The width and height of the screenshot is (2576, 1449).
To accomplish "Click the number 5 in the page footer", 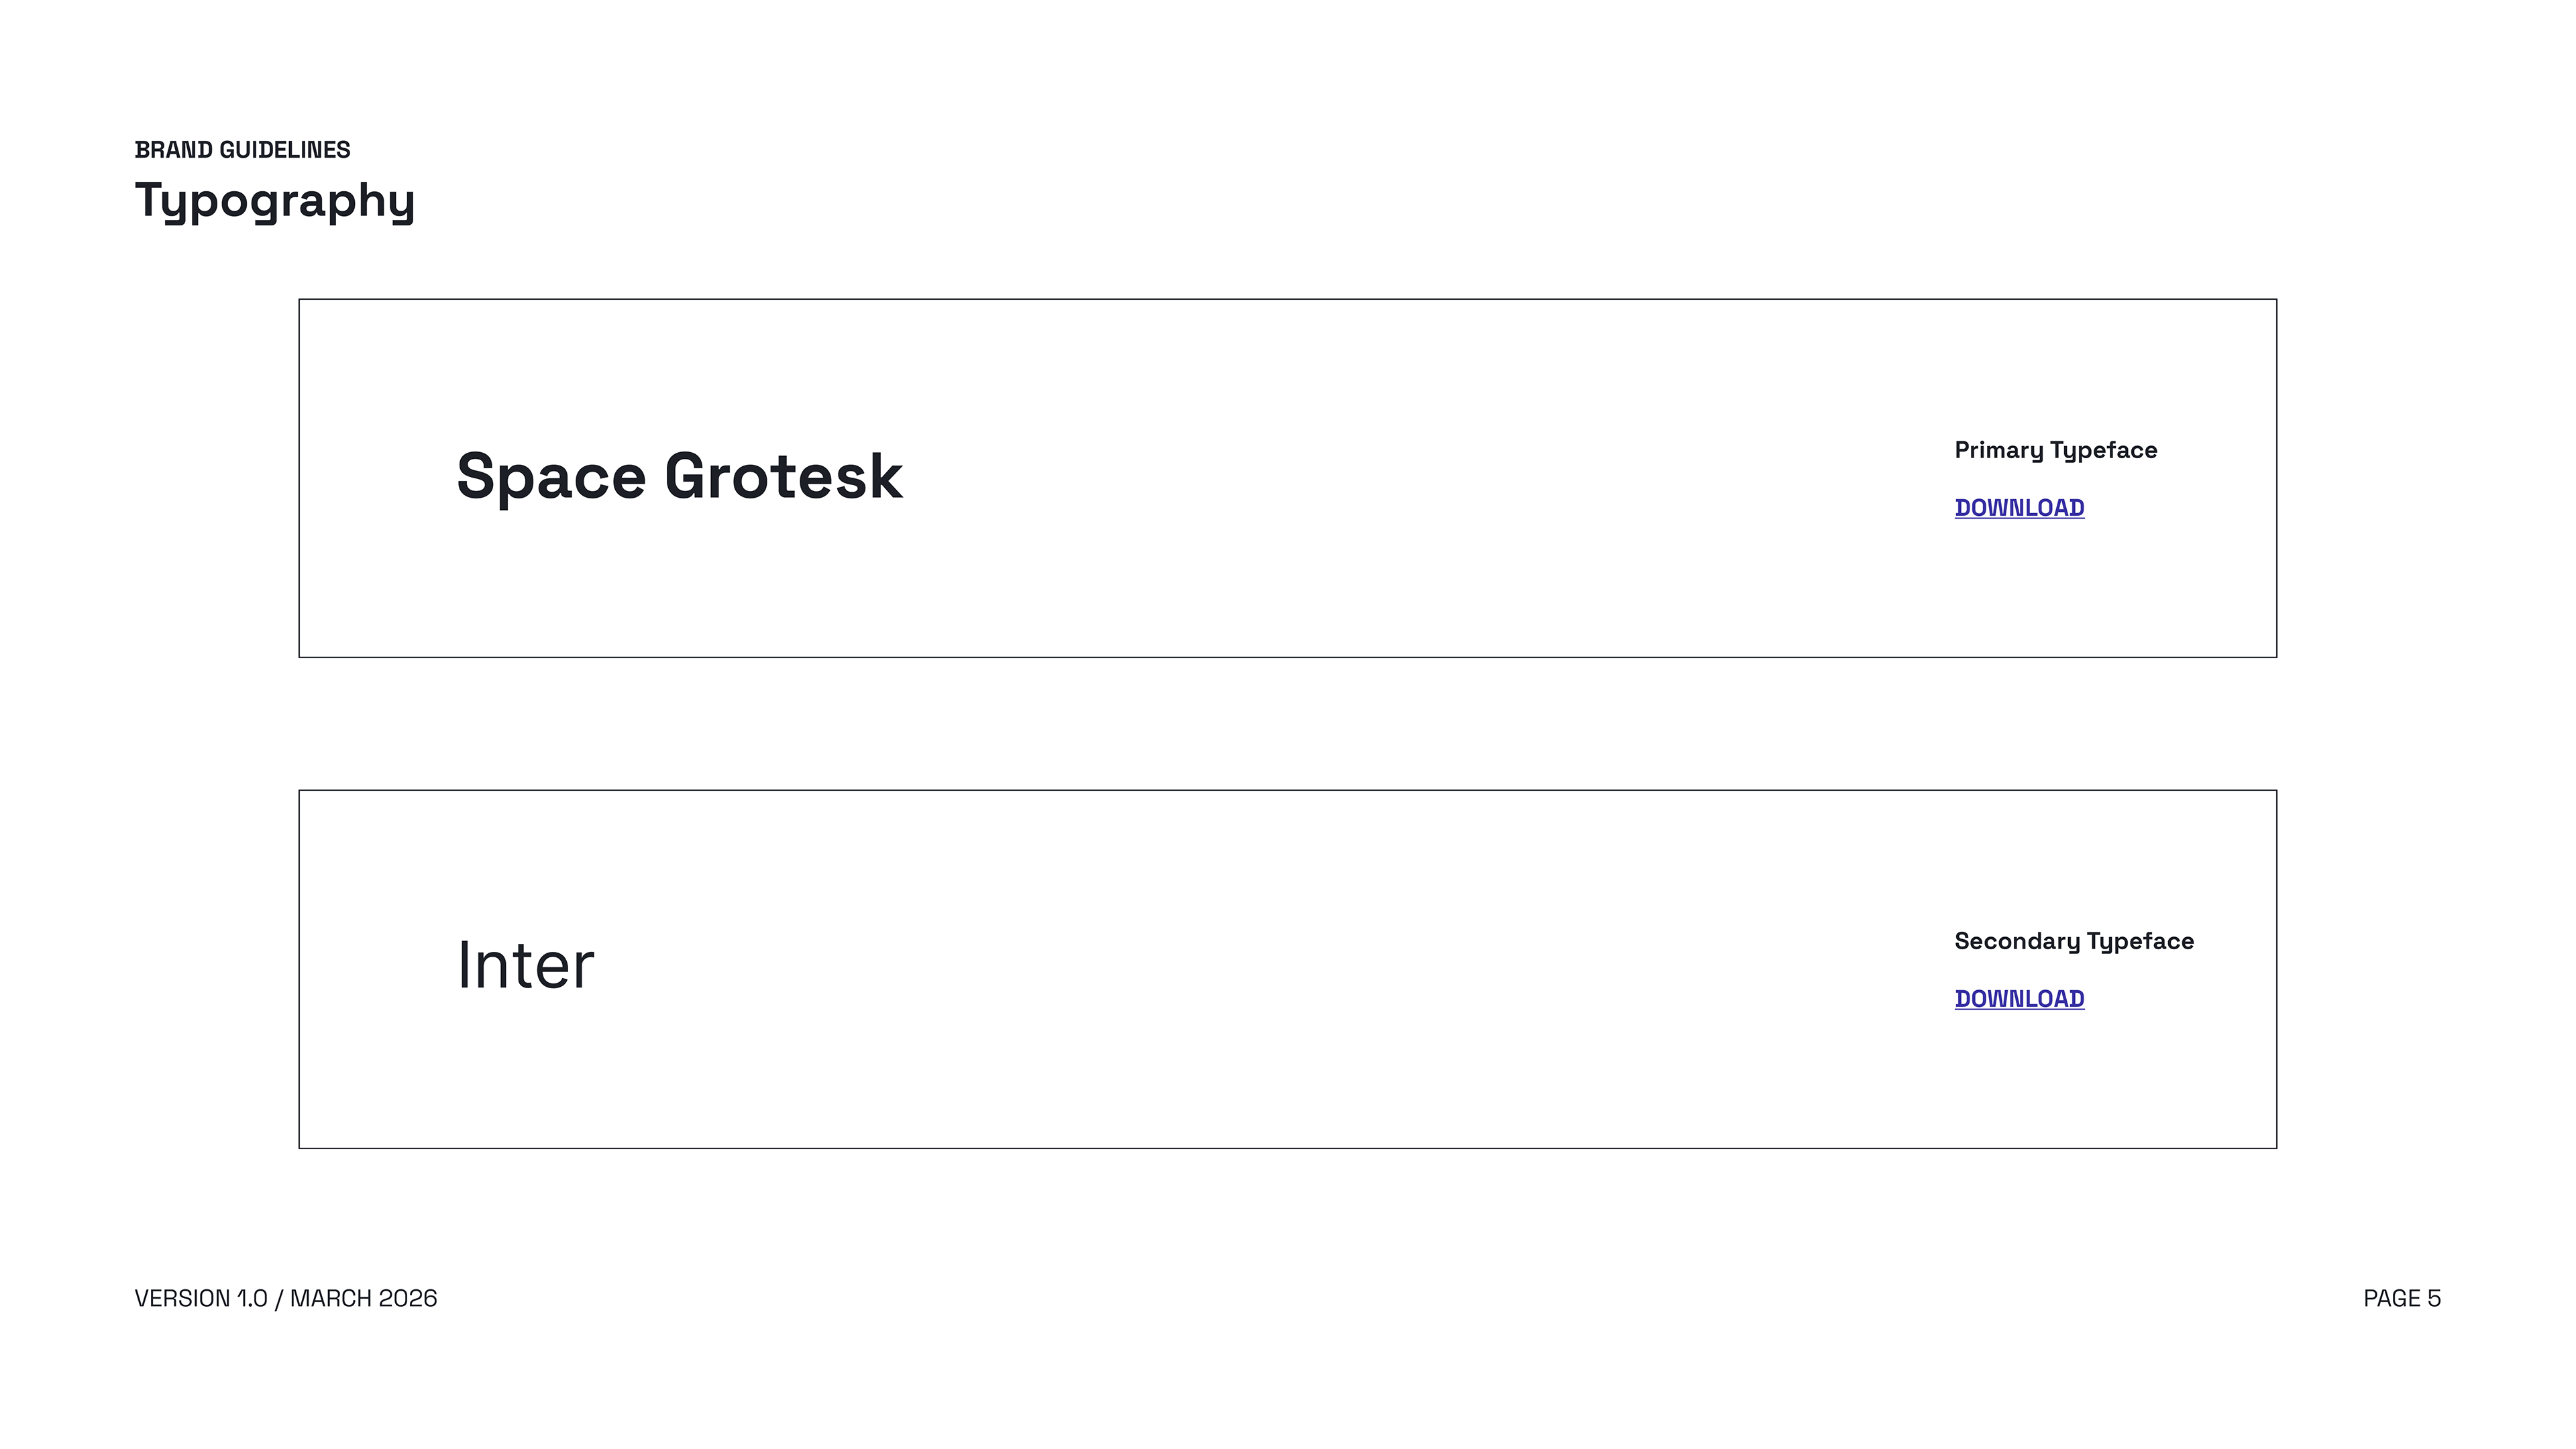I will (x=2434, y=1298).
